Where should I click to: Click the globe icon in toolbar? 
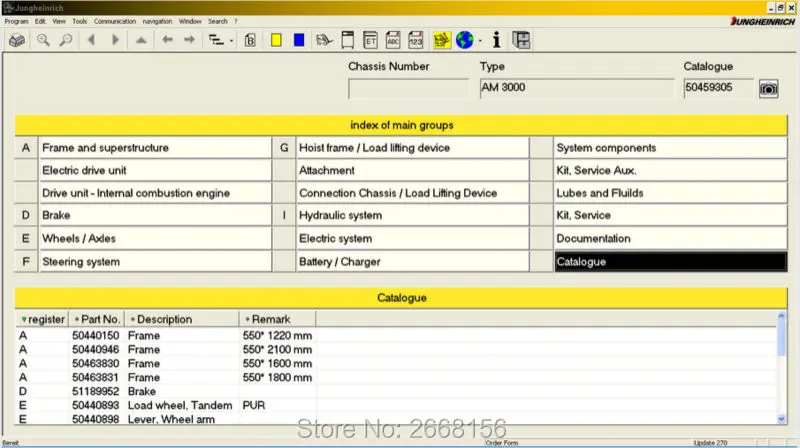tap(465, 40)
